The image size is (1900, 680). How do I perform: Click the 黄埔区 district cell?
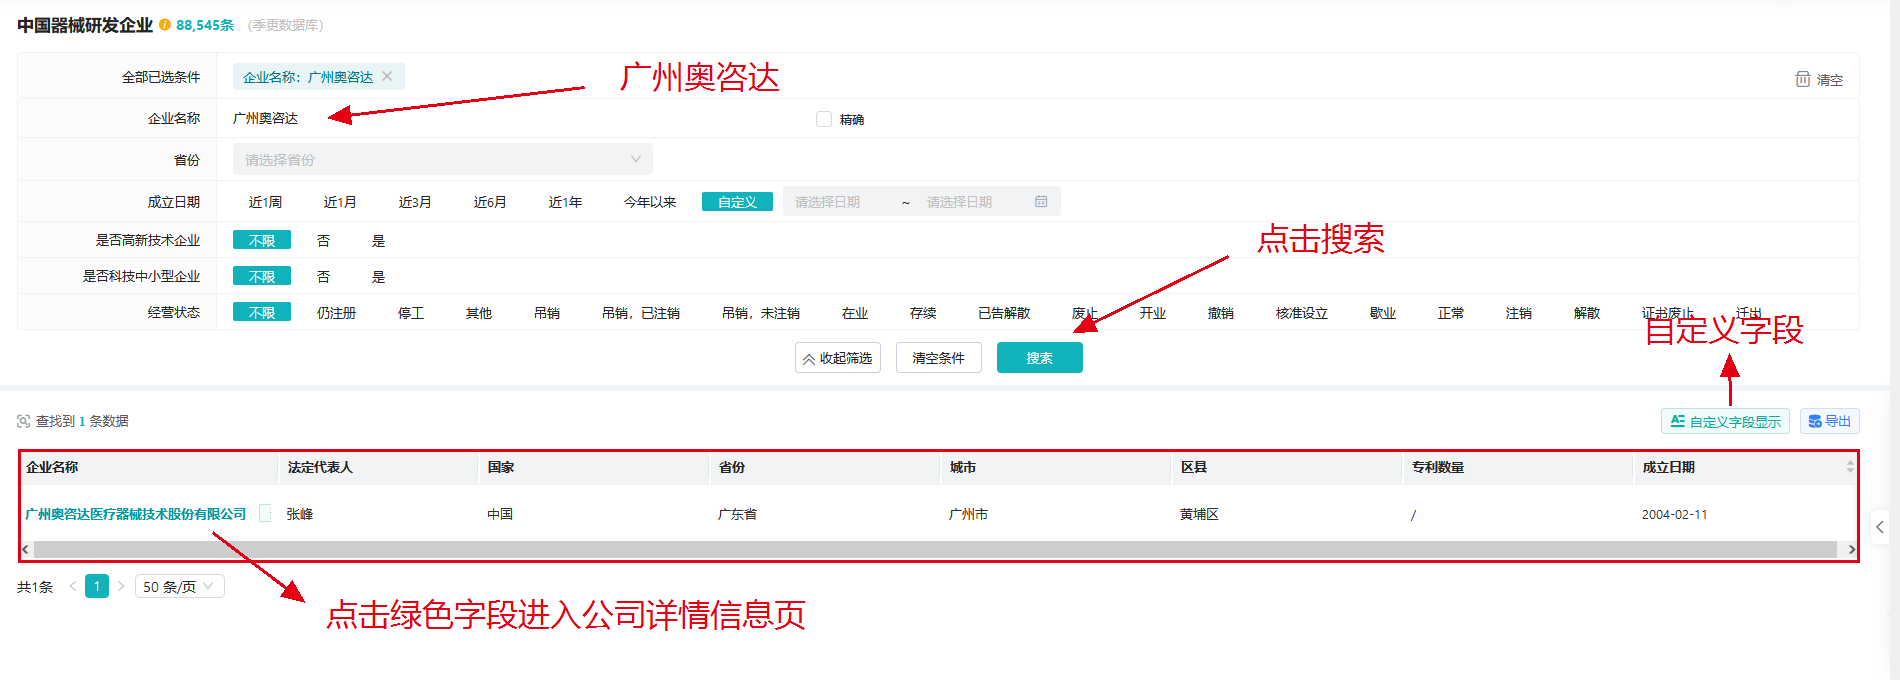pyautogui.click(x=1199, y=514)
